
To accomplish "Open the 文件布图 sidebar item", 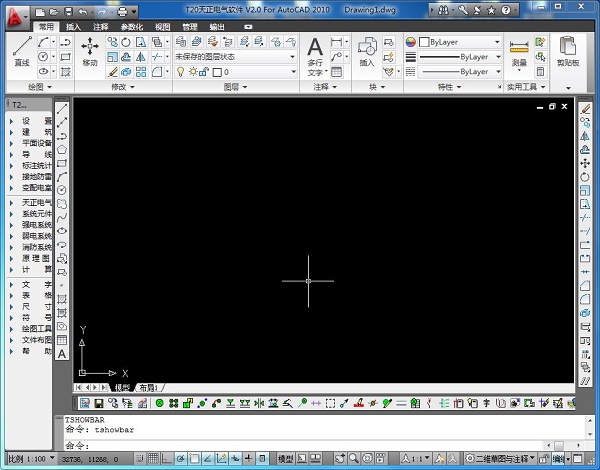I will [31, 340].
